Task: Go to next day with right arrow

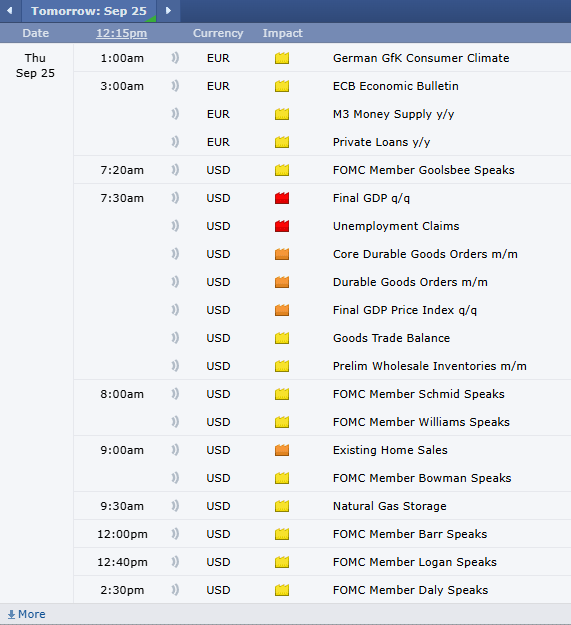Action: pyautogui.click(x=168, y=11)
